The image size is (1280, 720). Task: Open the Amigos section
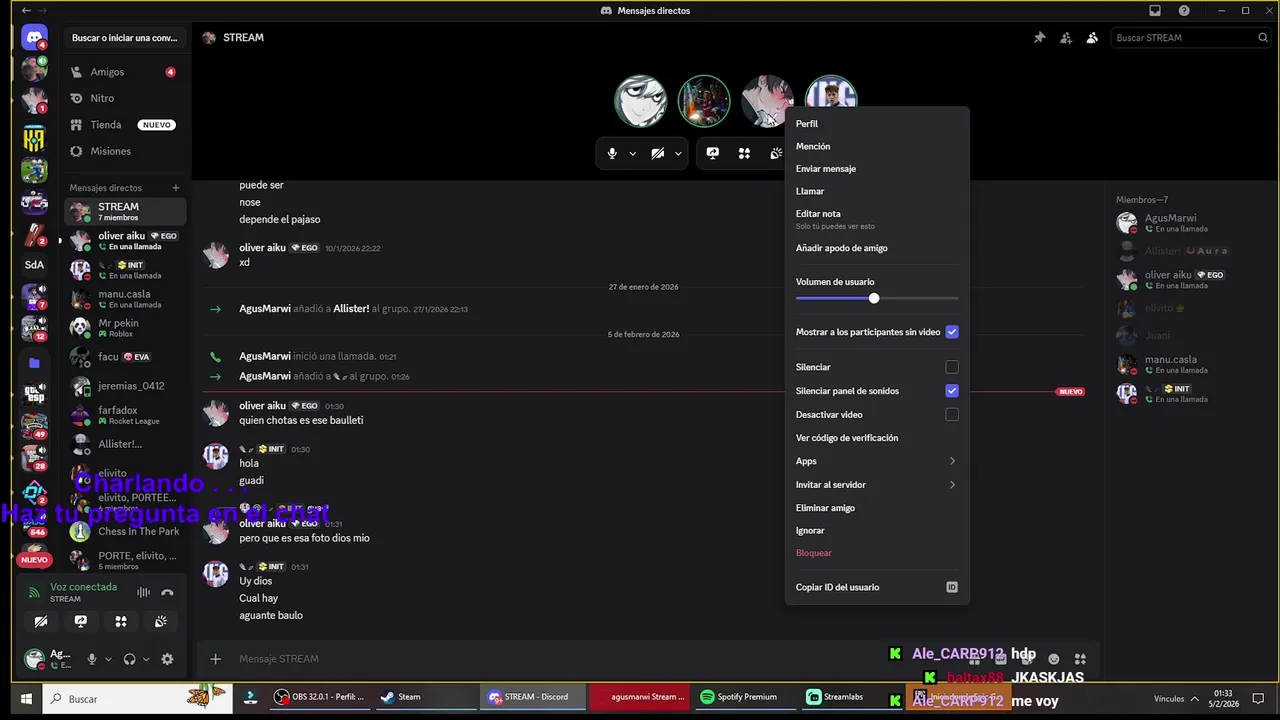(x=125, y=72)
